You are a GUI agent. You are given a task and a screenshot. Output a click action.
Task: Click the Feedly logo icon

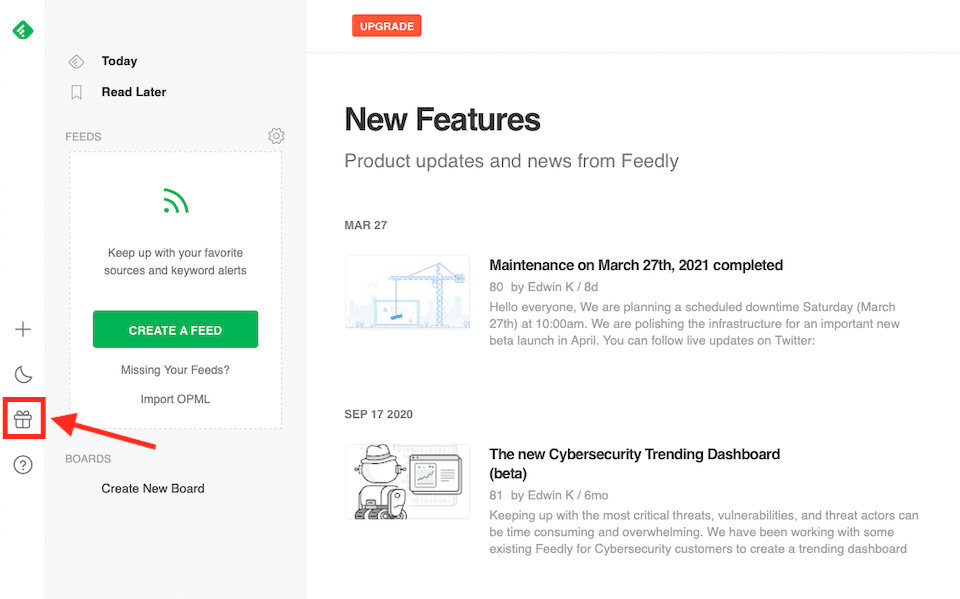tap(23, 31)
